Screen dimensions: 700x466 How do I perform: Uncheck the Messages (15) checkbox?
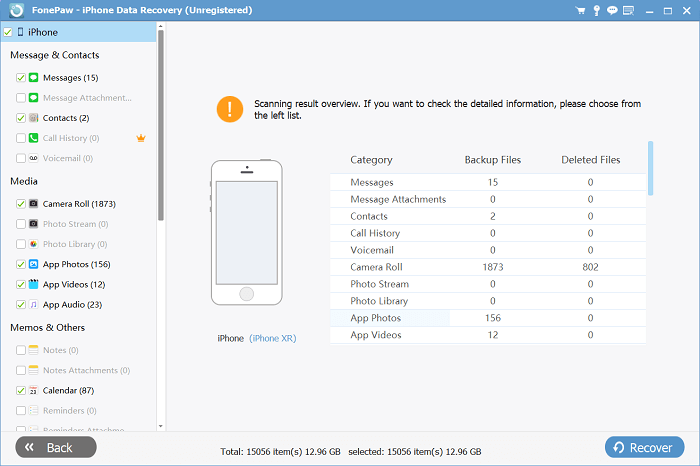click(21, 78)
